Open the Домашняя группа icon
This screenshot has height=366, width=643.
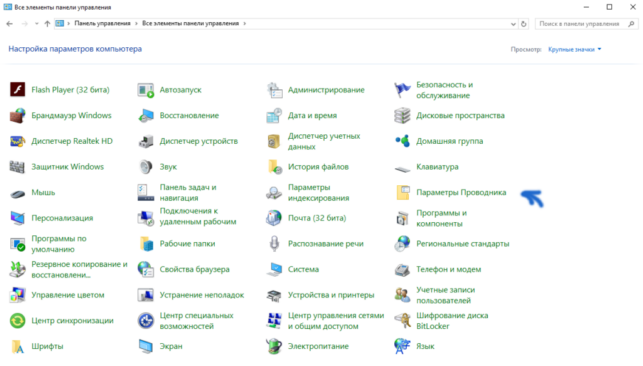pos(402,141)
